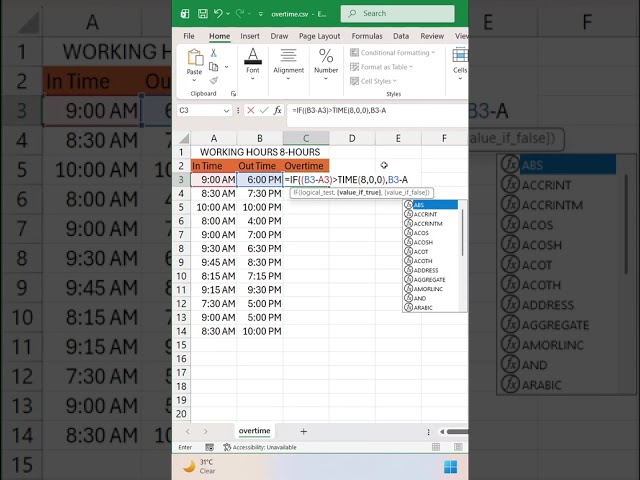640x480 pixels.
Task: Click cell with 10:00 AM in row 5
Action: click(213, 207)
